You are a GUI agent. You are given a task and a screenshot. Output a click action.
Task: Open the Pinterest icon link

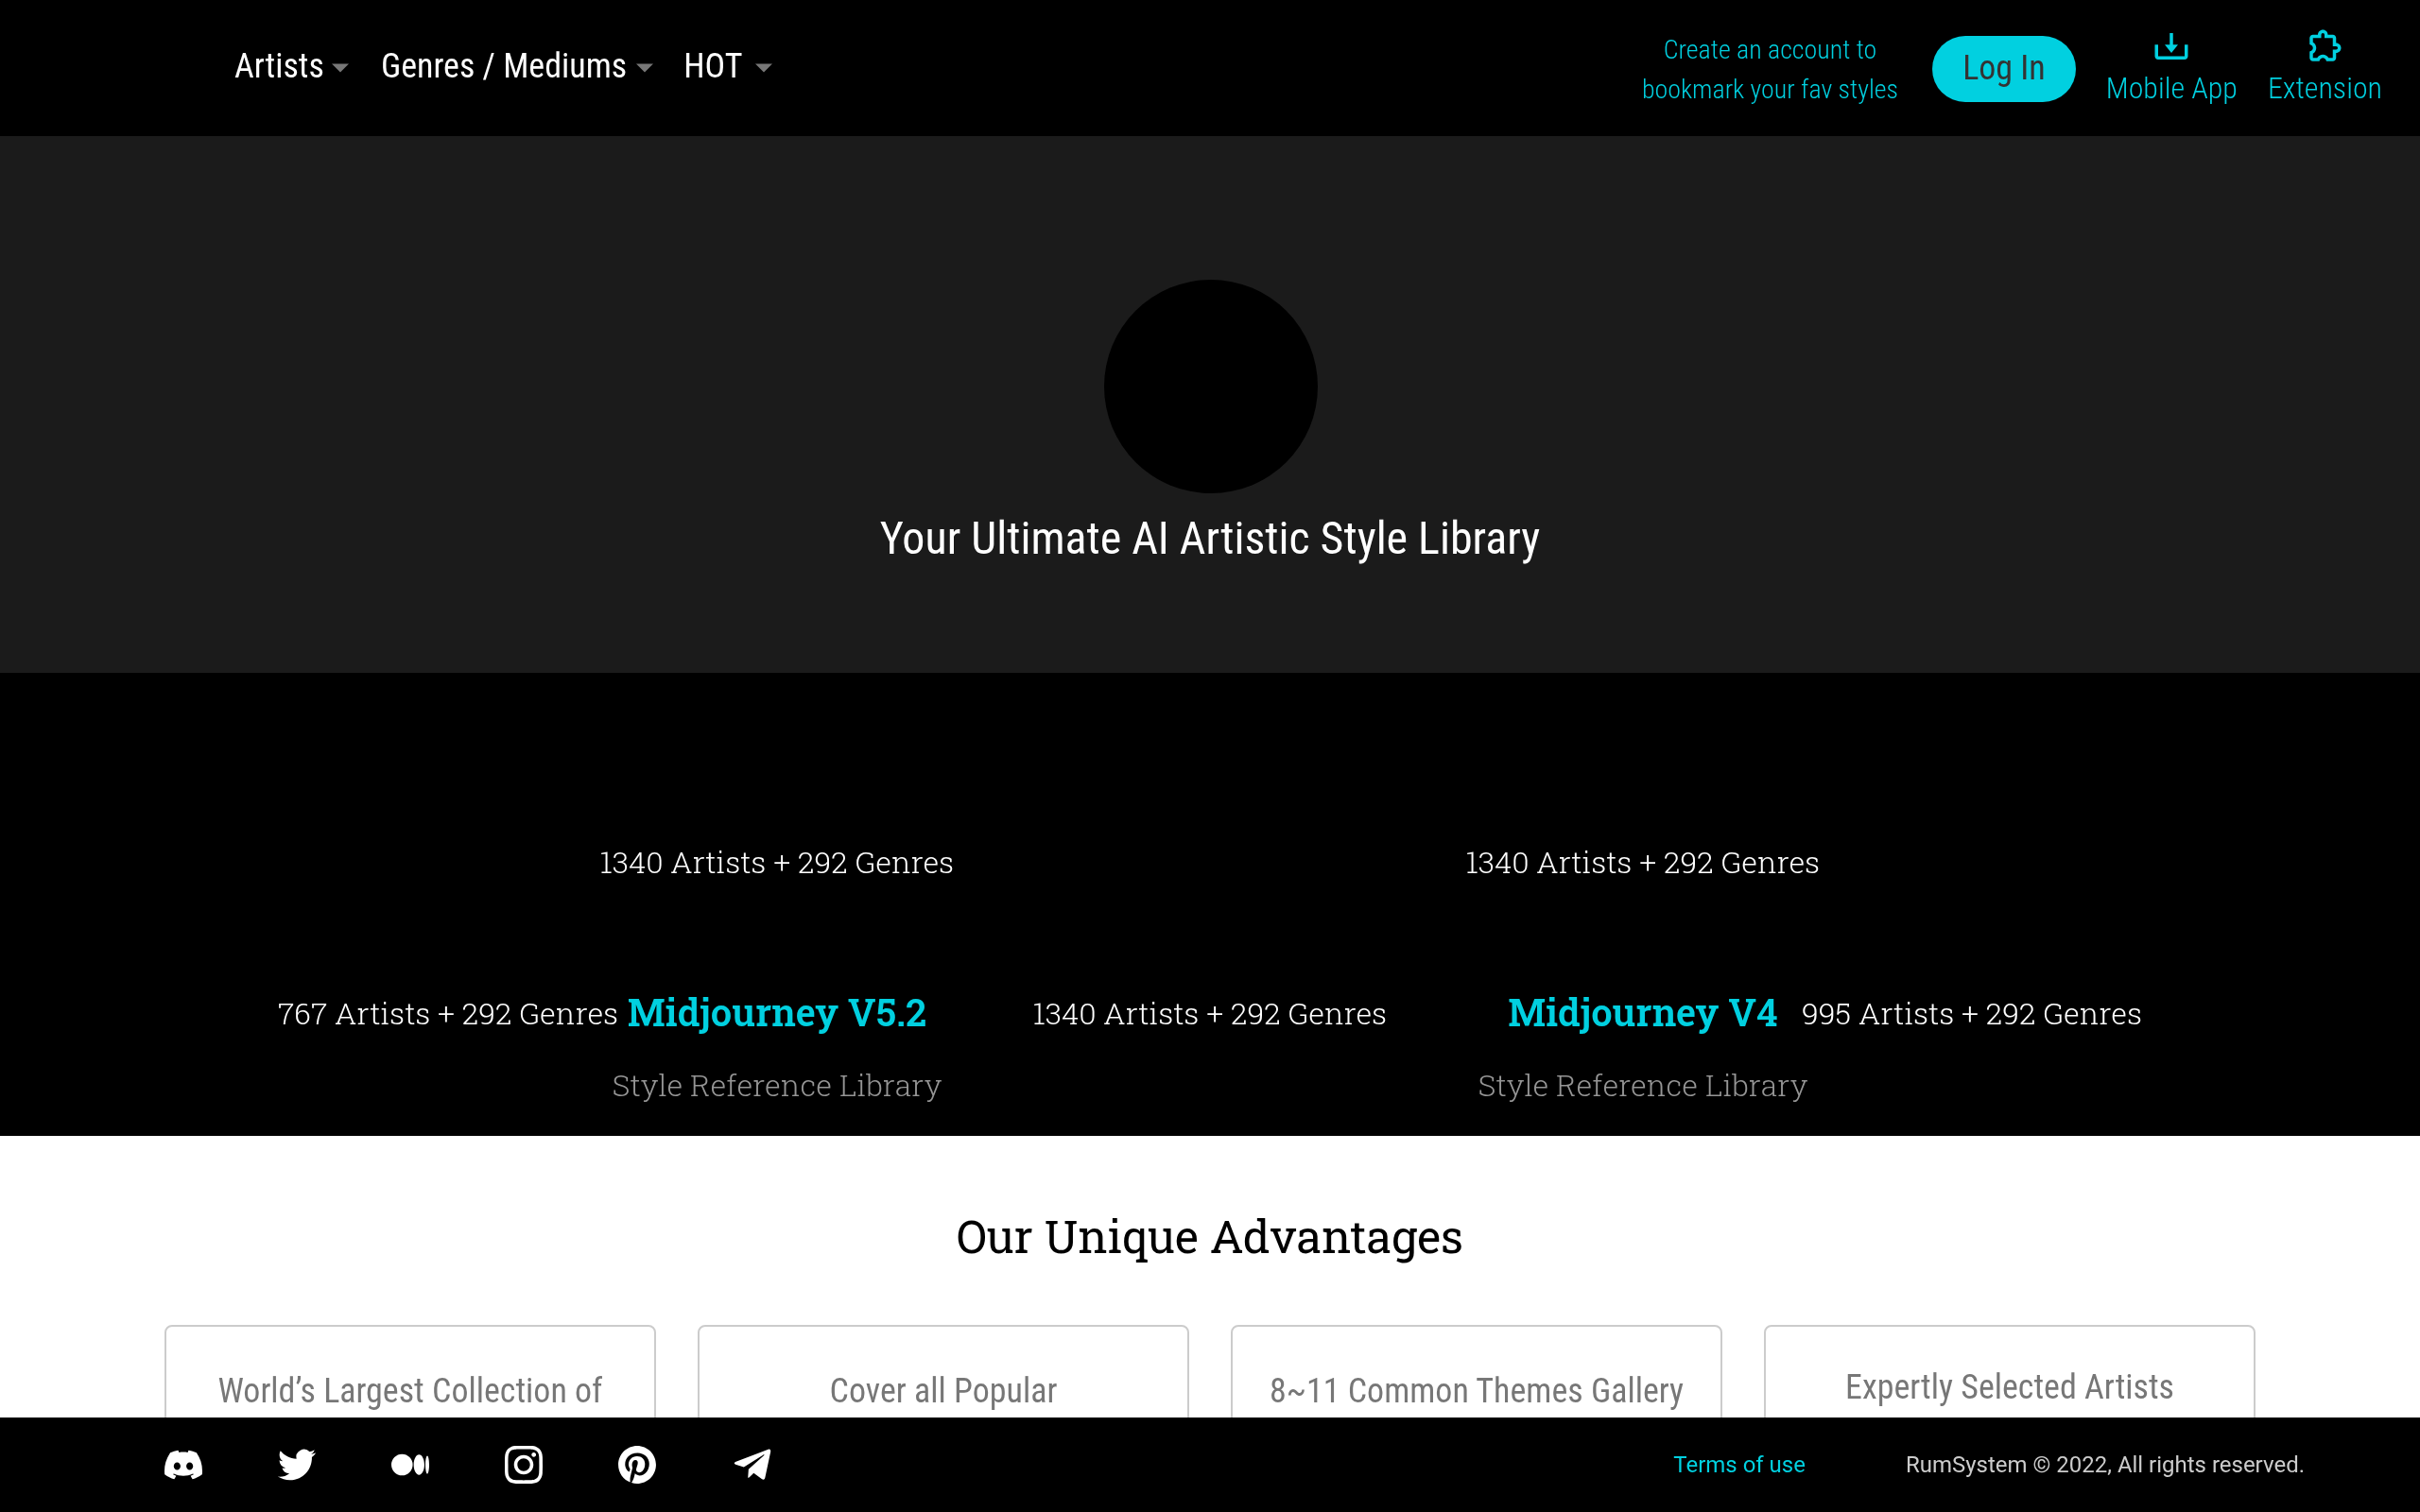tap(637, 1465)
